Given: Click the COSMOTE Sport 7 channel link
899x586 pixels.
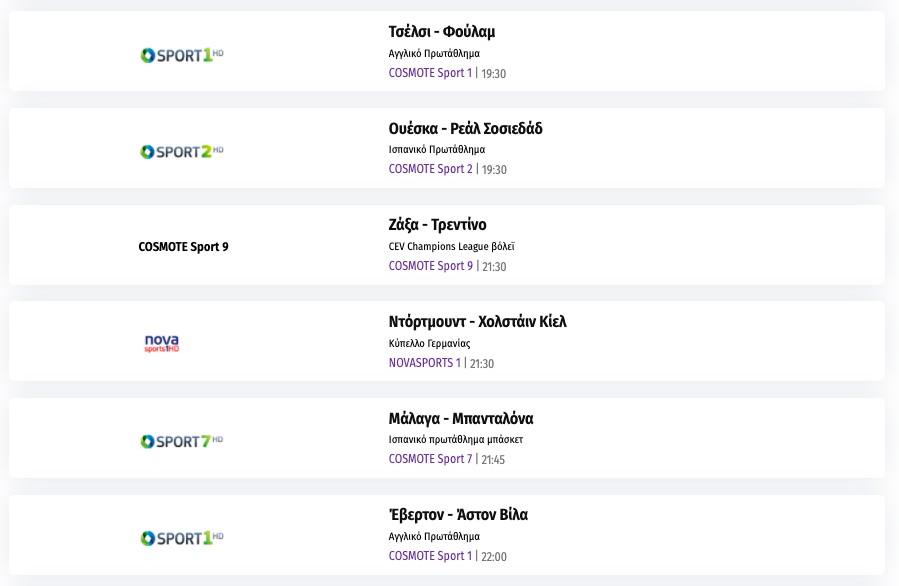Looking at the screenshot, I should click(x=430, y=459).
